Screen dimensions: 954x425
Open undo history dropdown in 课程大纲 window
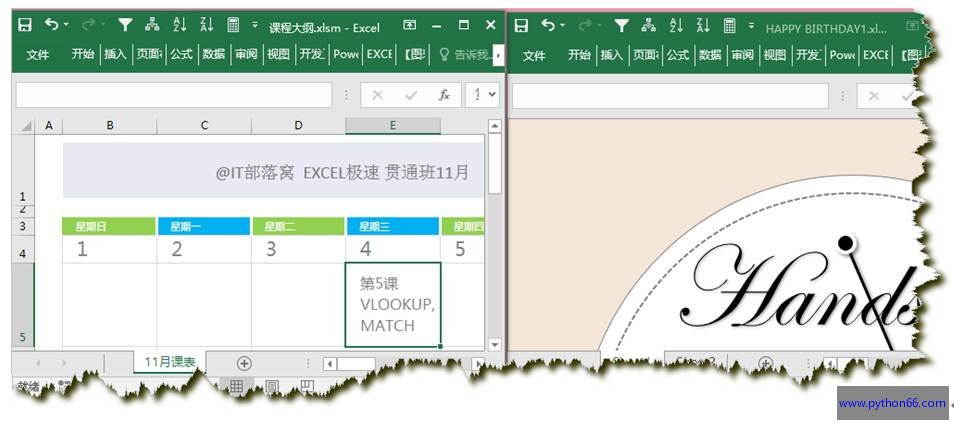pos(66,25)
